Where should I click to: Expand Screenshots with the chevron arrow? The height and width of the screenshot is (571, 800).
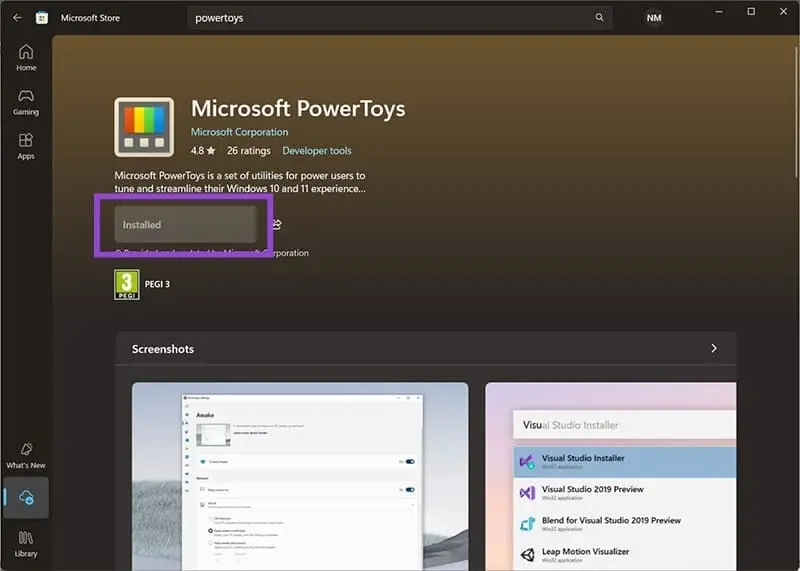[714, 349]
